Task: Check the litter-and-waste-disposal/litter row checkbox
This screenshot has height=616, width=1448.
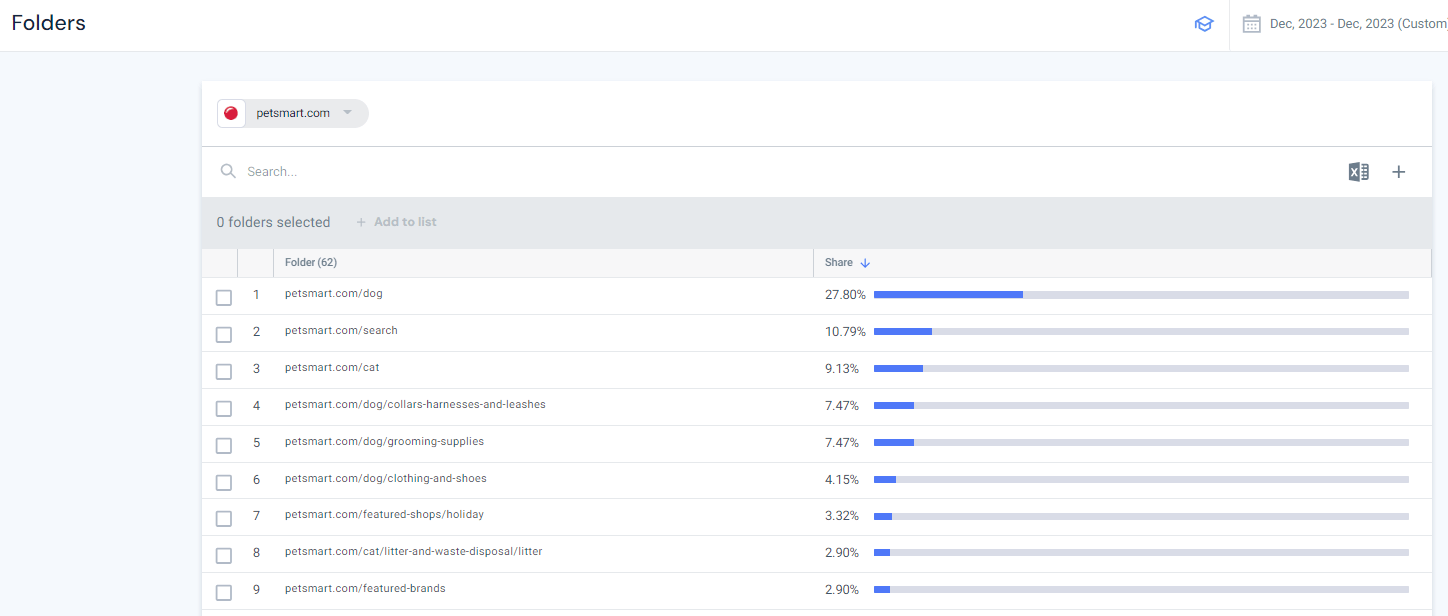Action: [224, 555]
